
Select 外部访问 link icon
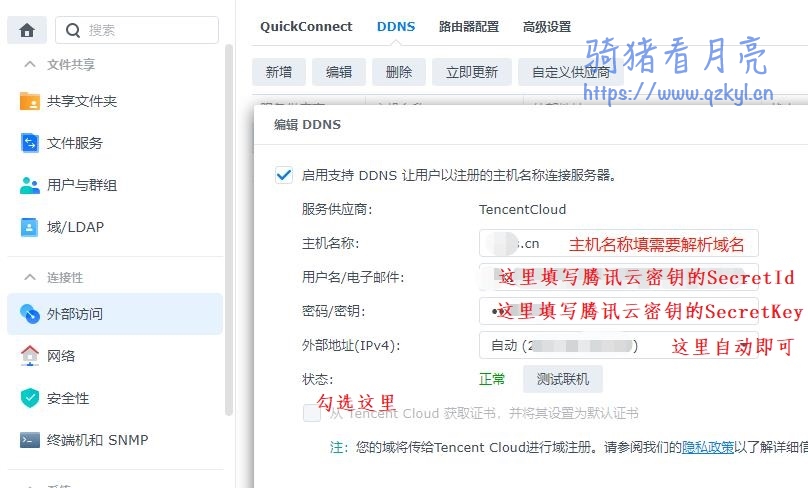coord(29,313)
